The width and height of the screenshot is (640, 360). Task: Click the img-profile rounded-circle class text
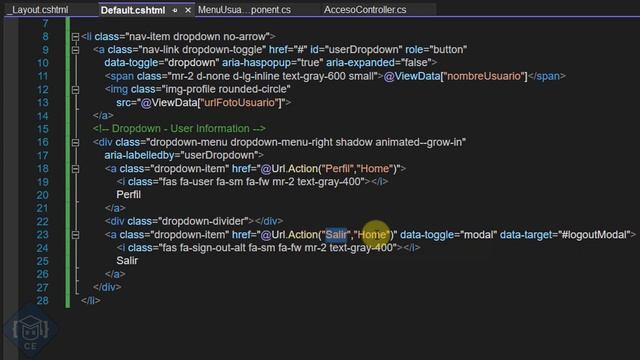click(227, 89)
